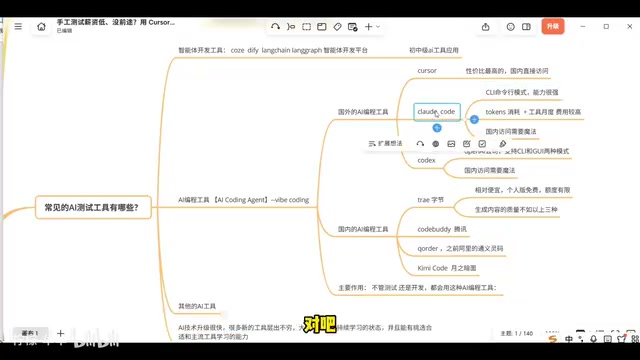The width and height of the screenshot is (640, 360).
Task: Select the claude code topic node
Action: (x=437, y=112)
